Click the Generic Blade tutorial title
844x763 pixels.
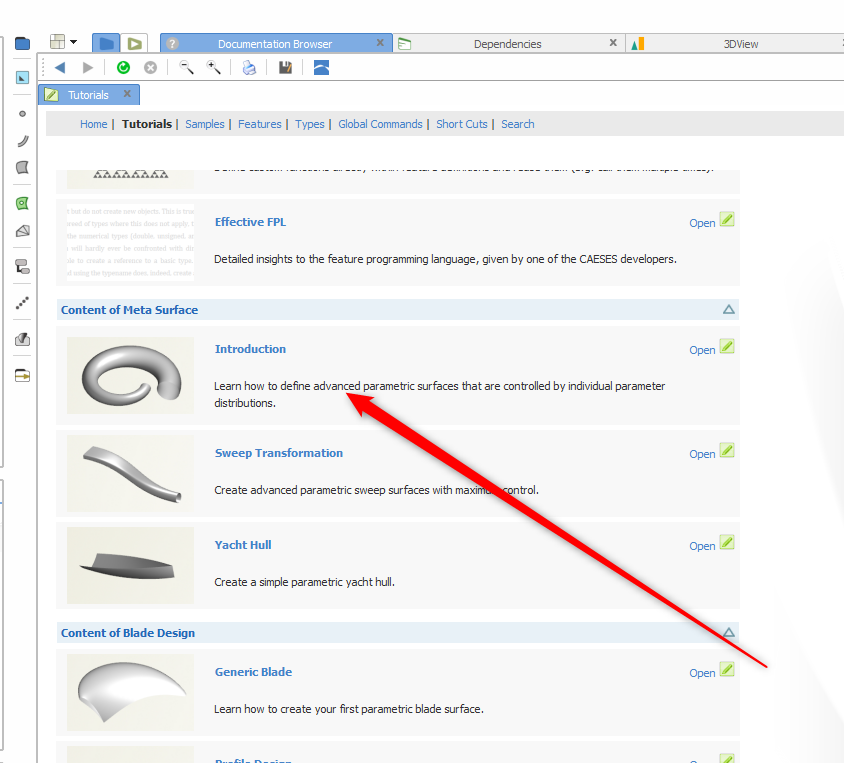254,672
